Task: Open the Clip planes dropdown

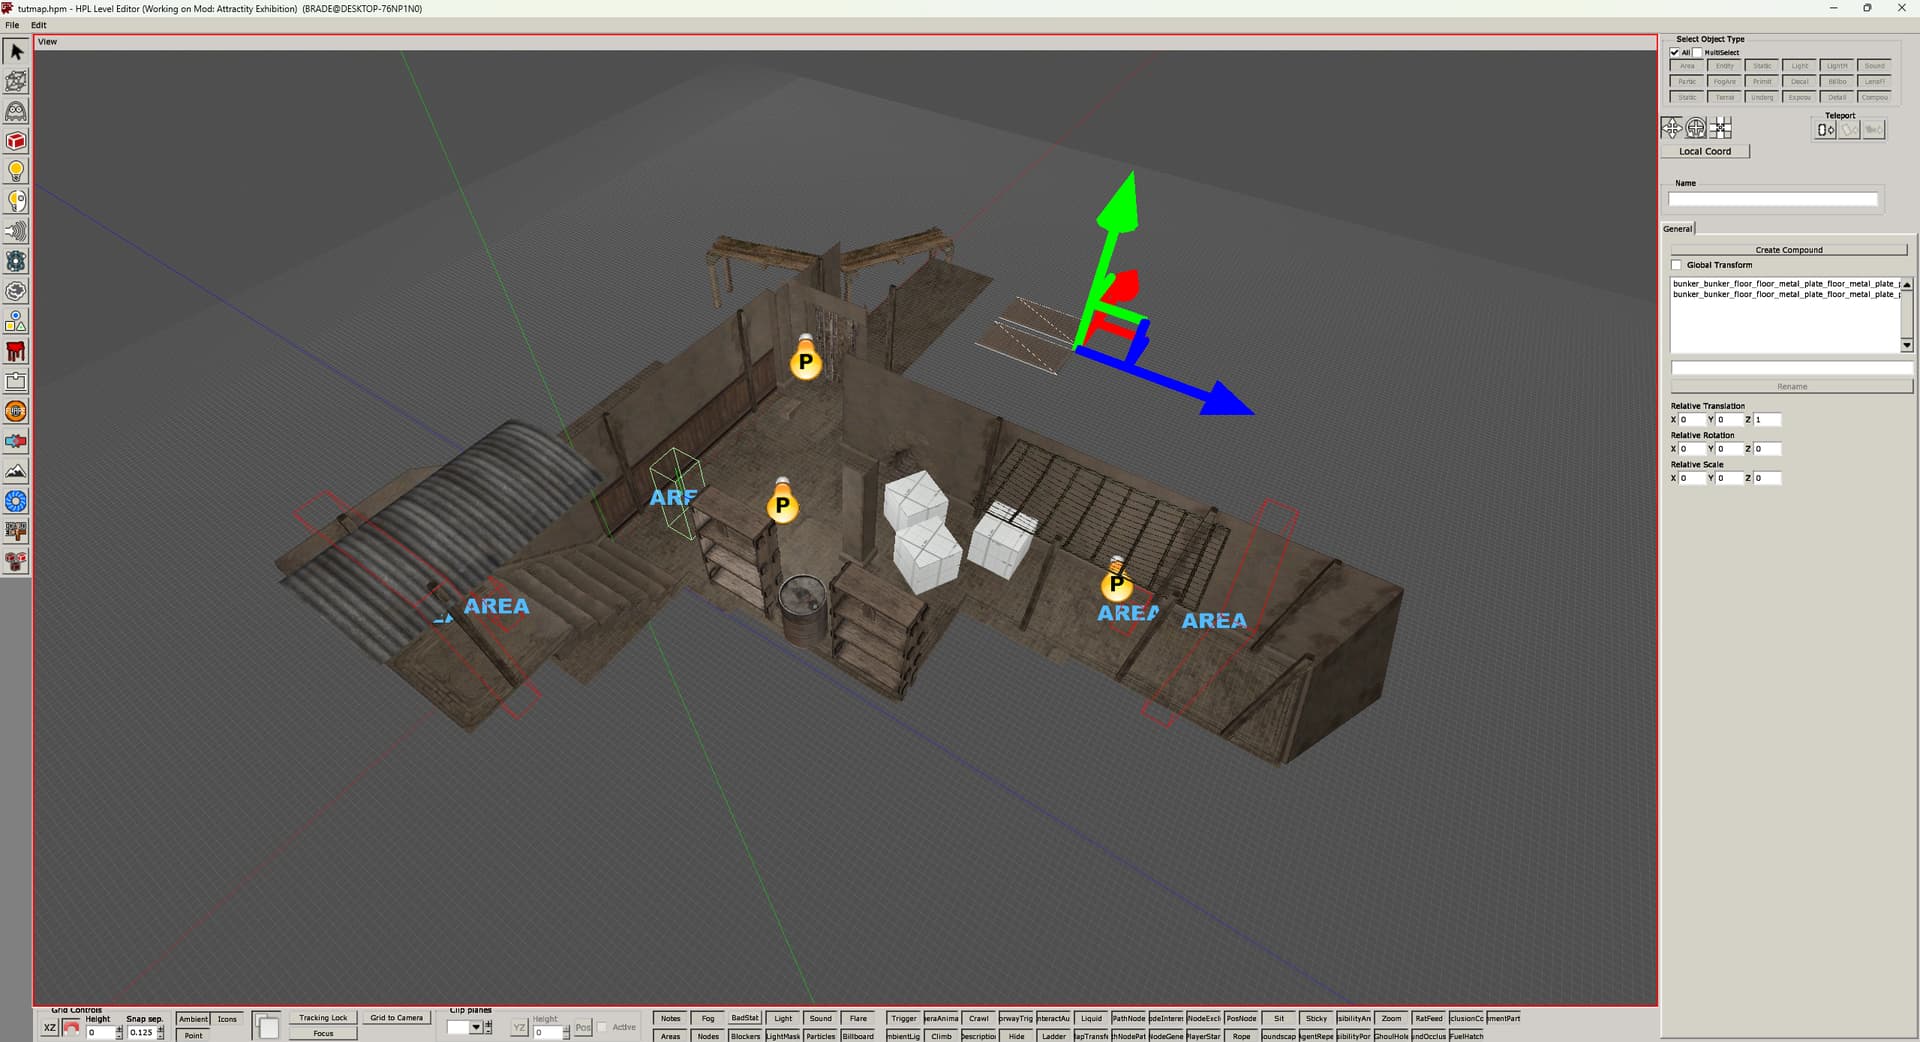Action: [x=476, y=1027]
